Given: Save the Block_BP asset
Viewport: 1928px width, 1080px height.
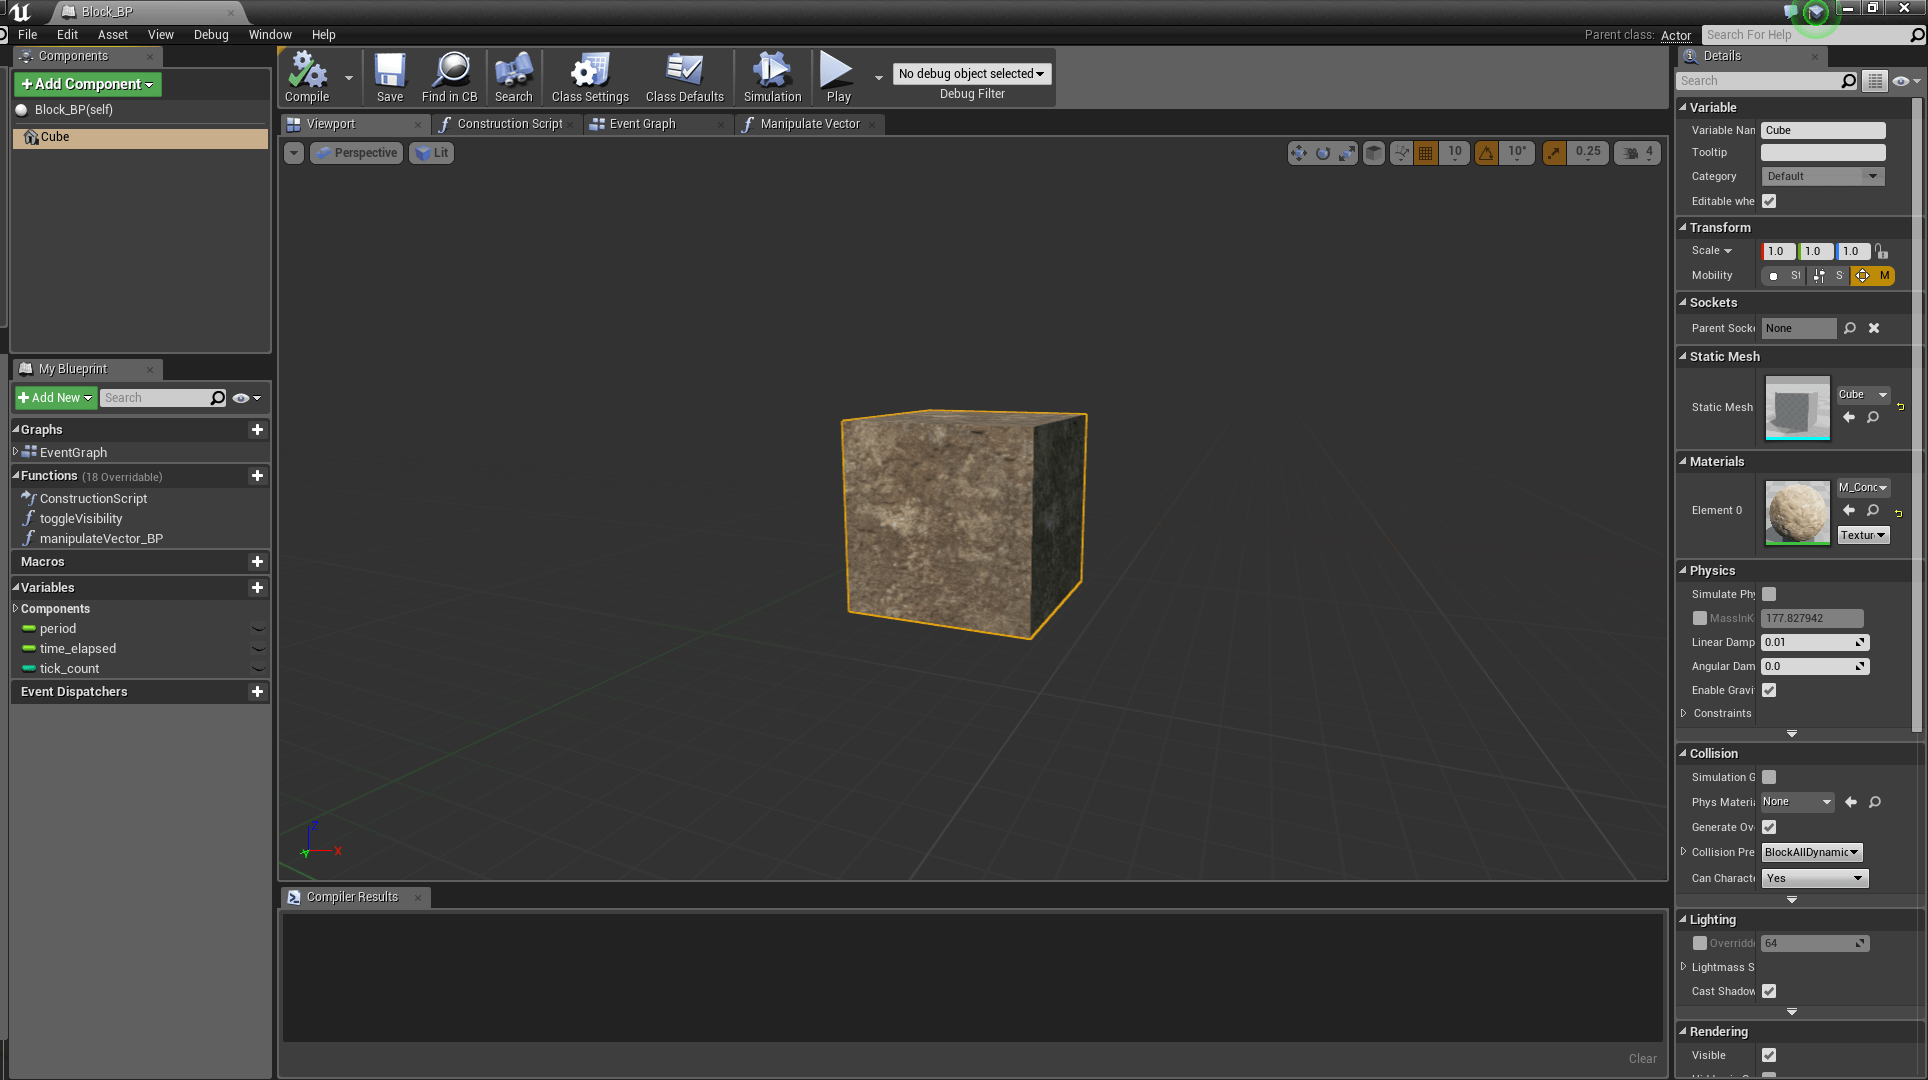Looking at the screenshot, I should click(x=389, y=75).
